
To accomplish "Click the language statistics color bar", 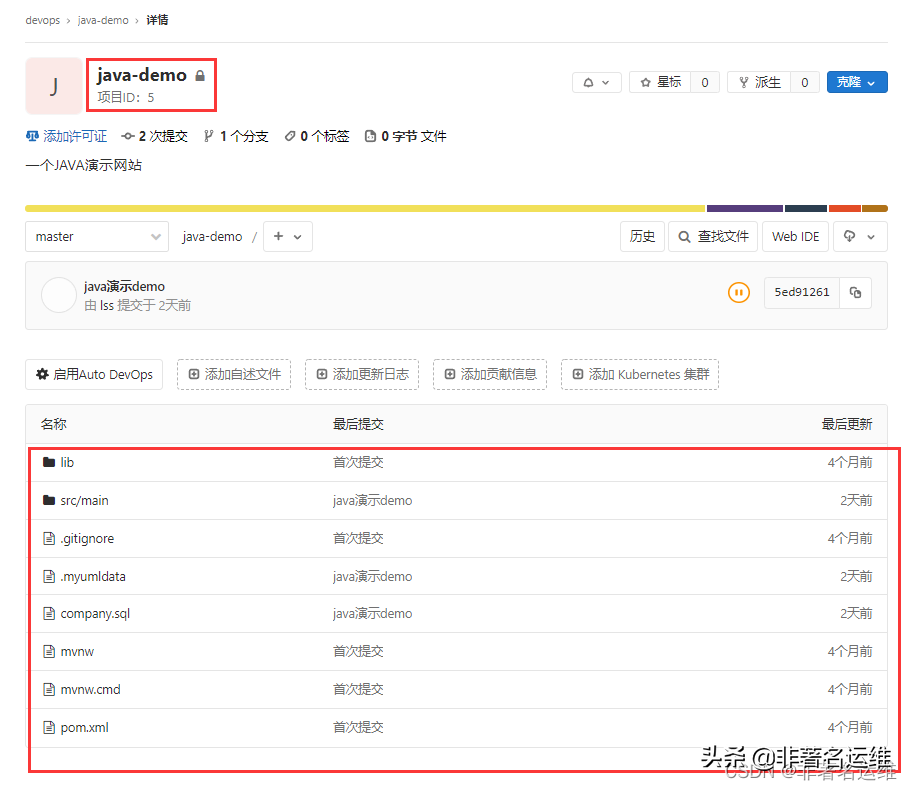I will click(x=450, y=206).
